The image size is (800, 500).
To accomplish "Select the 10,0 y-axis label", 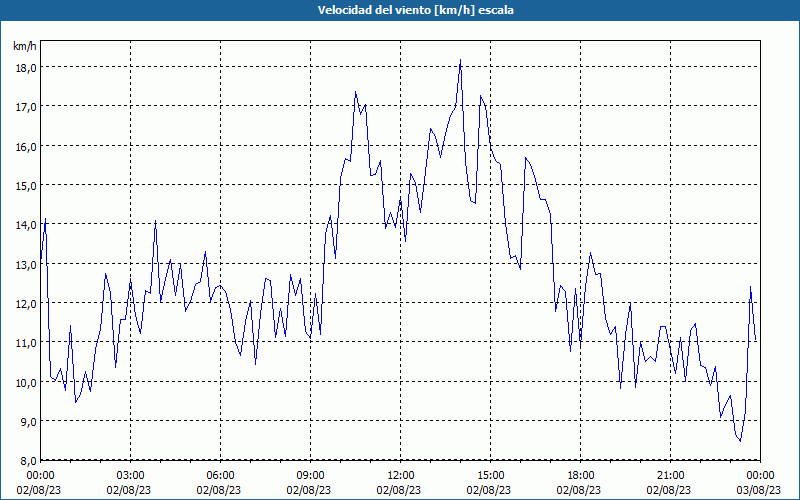I will tap(26, 383).
